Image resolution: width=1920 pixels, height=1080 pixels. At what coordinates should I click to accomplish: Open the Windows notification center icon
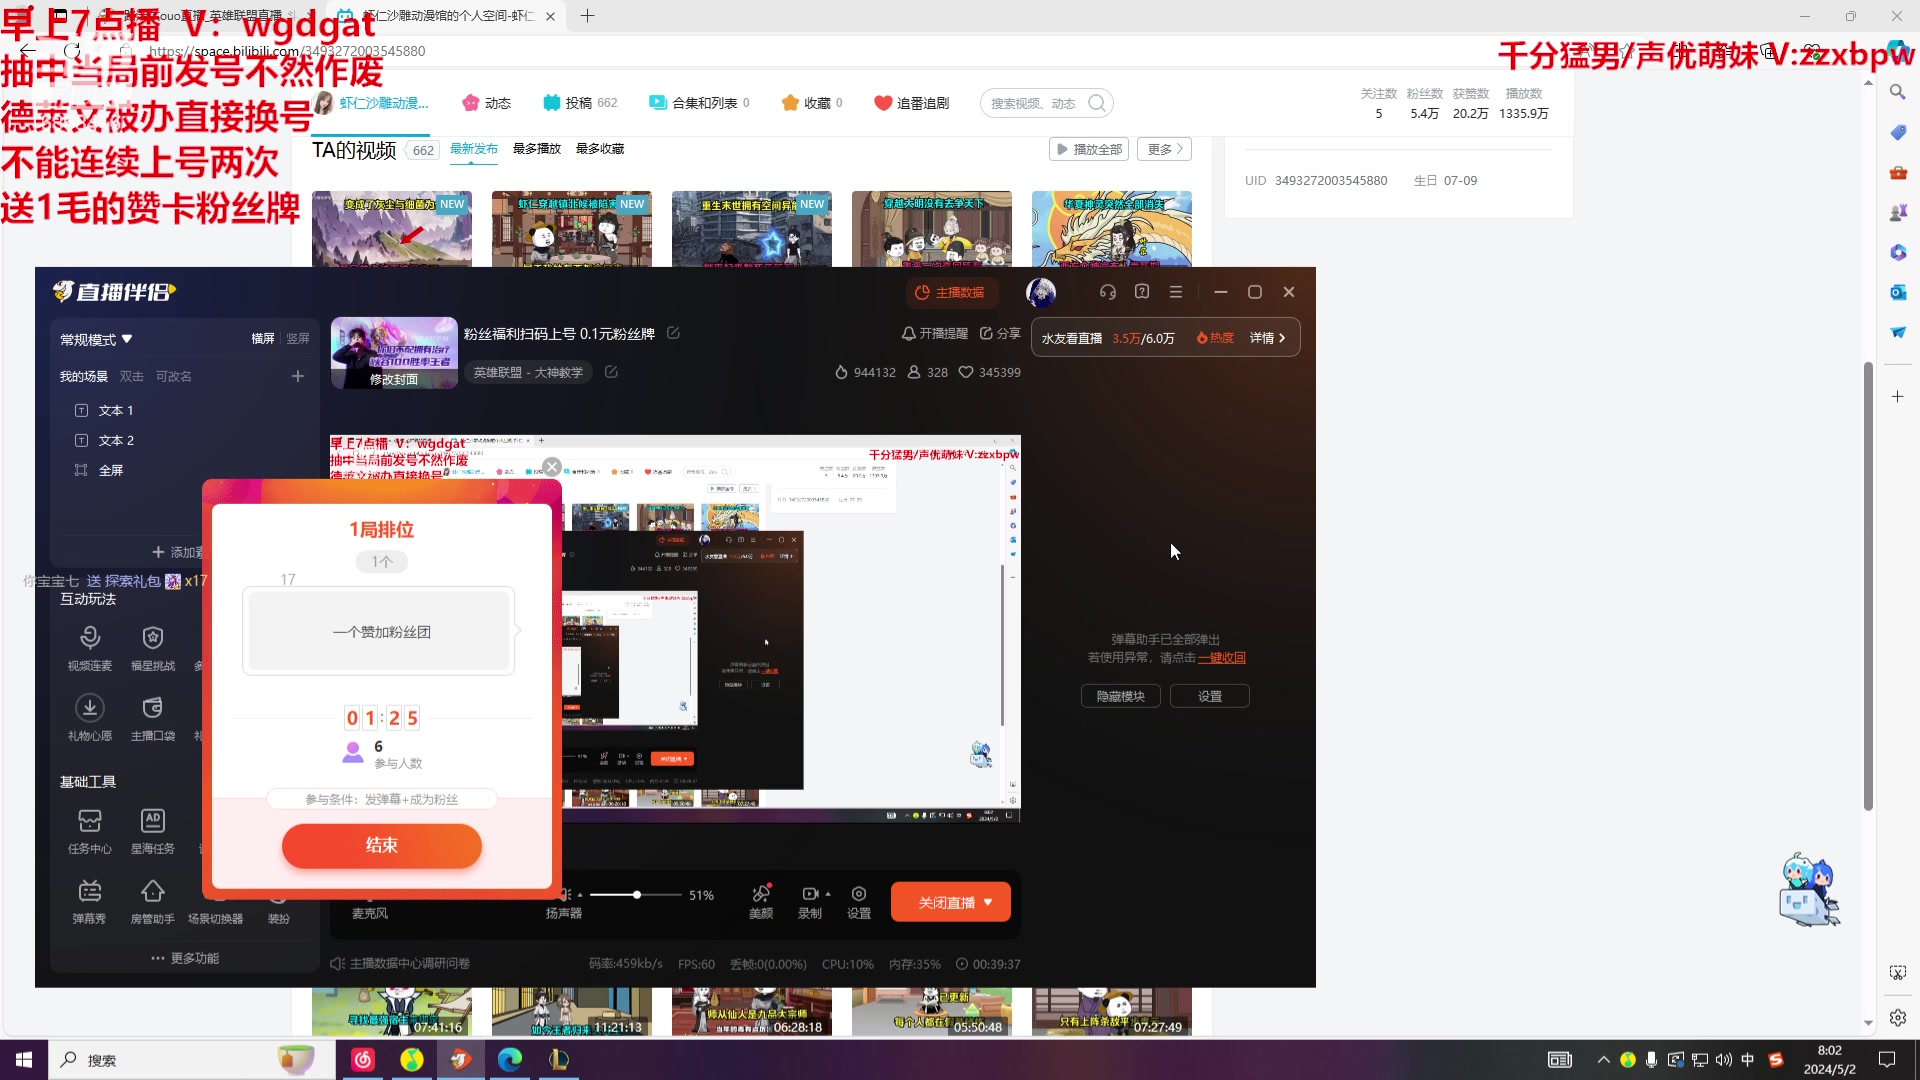1887,1060
